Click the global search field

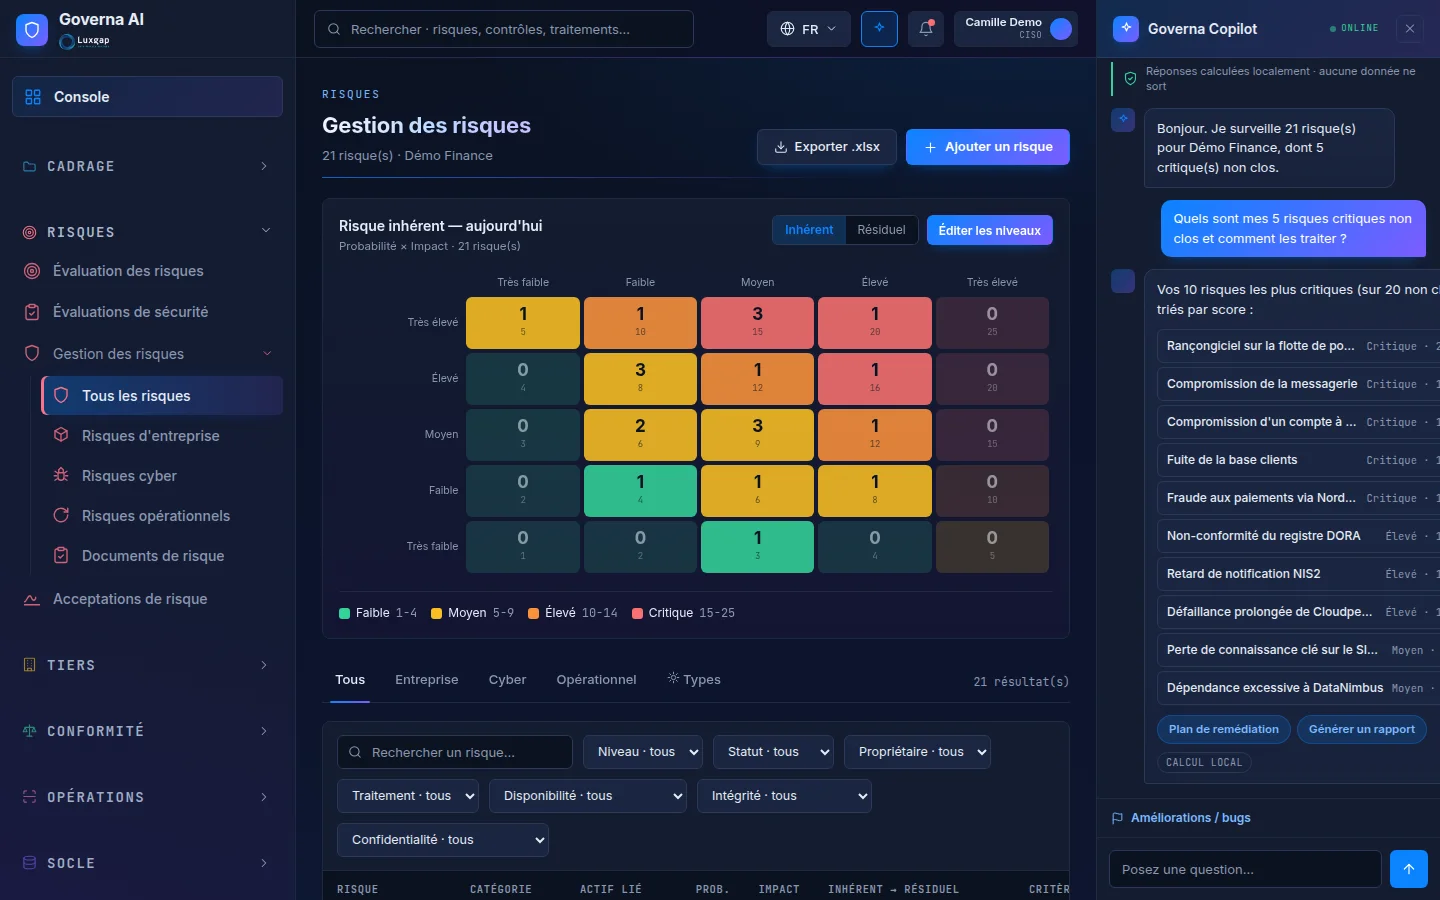click(x=504, y=29)
